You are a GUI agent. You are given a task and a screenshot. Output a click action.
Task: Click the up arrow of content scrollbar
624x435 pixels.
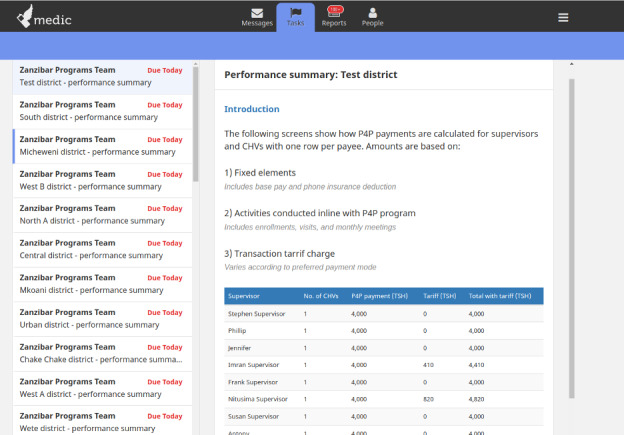tap(571, 64)
